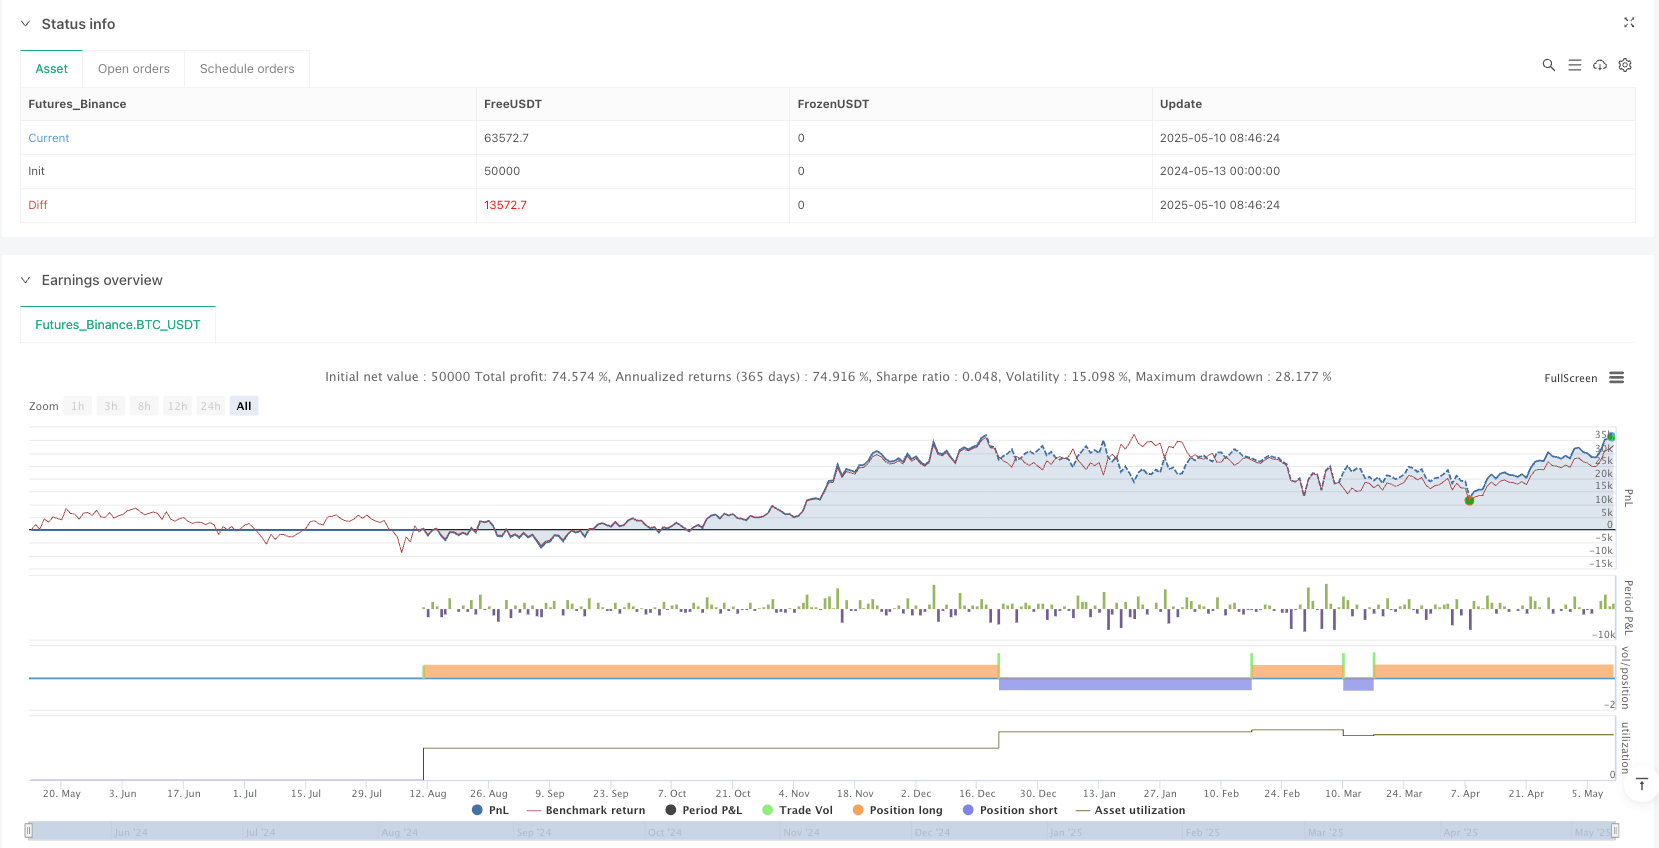The height and width of the screenshot is (848, 1659).
Task: Click the cloud download icon
Action: pyautogui.click(x=1600, y=65)
